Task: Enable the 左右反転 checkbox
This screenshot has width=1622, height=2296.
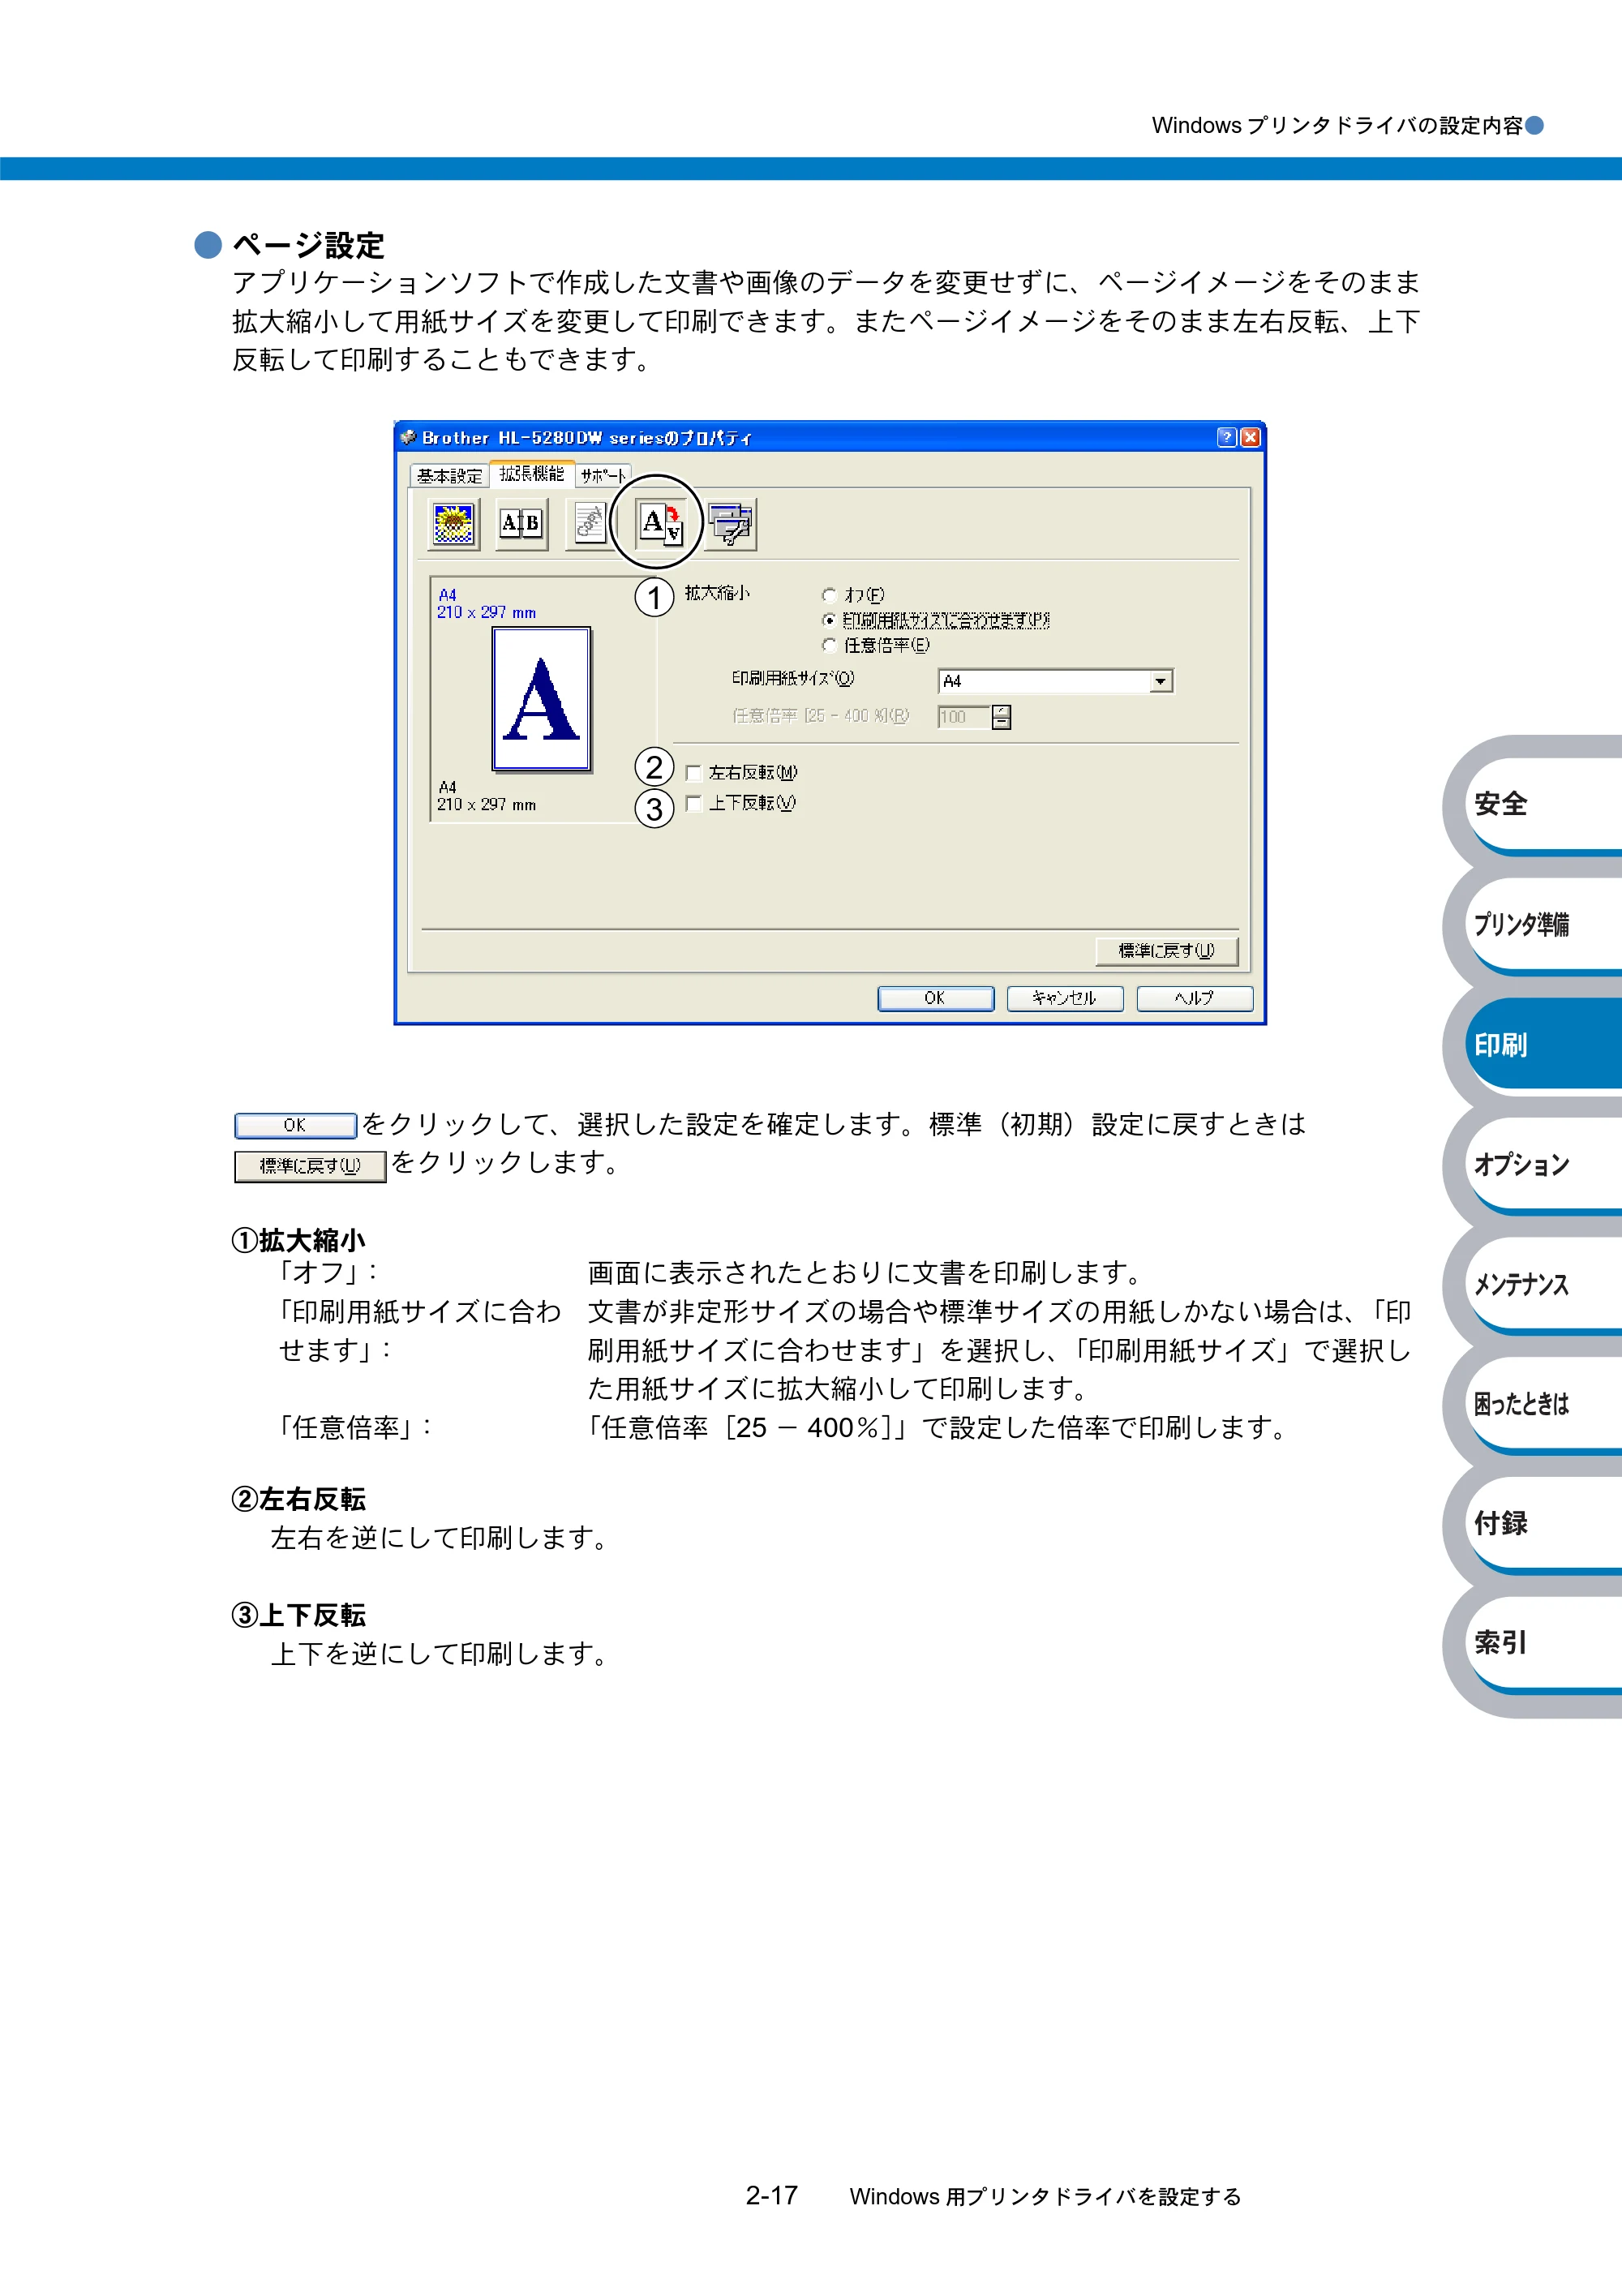Action: [x=693, y=773]
